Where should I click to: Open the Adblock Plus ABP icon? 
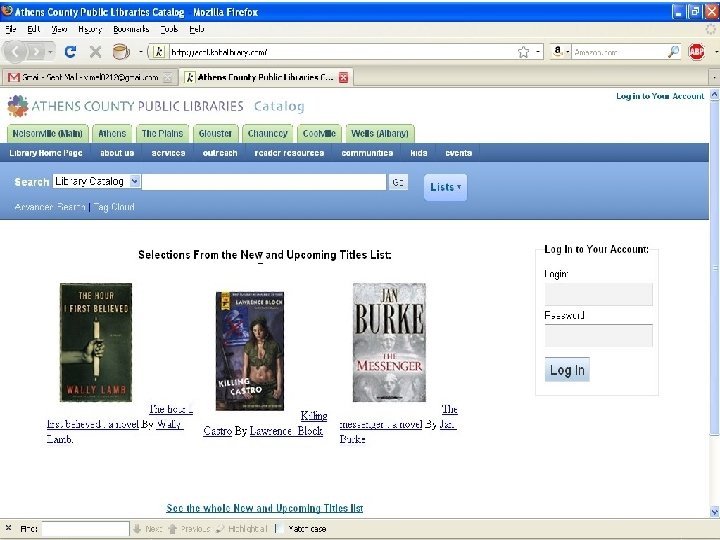coord(697,51)
